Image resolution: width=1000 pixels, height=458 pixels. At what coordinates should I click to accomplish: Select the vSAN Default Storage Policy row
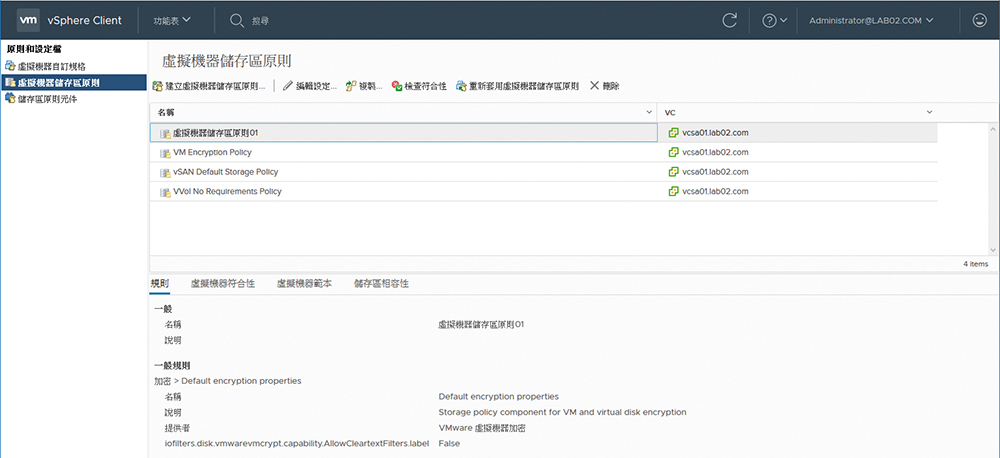click(543, 172)
